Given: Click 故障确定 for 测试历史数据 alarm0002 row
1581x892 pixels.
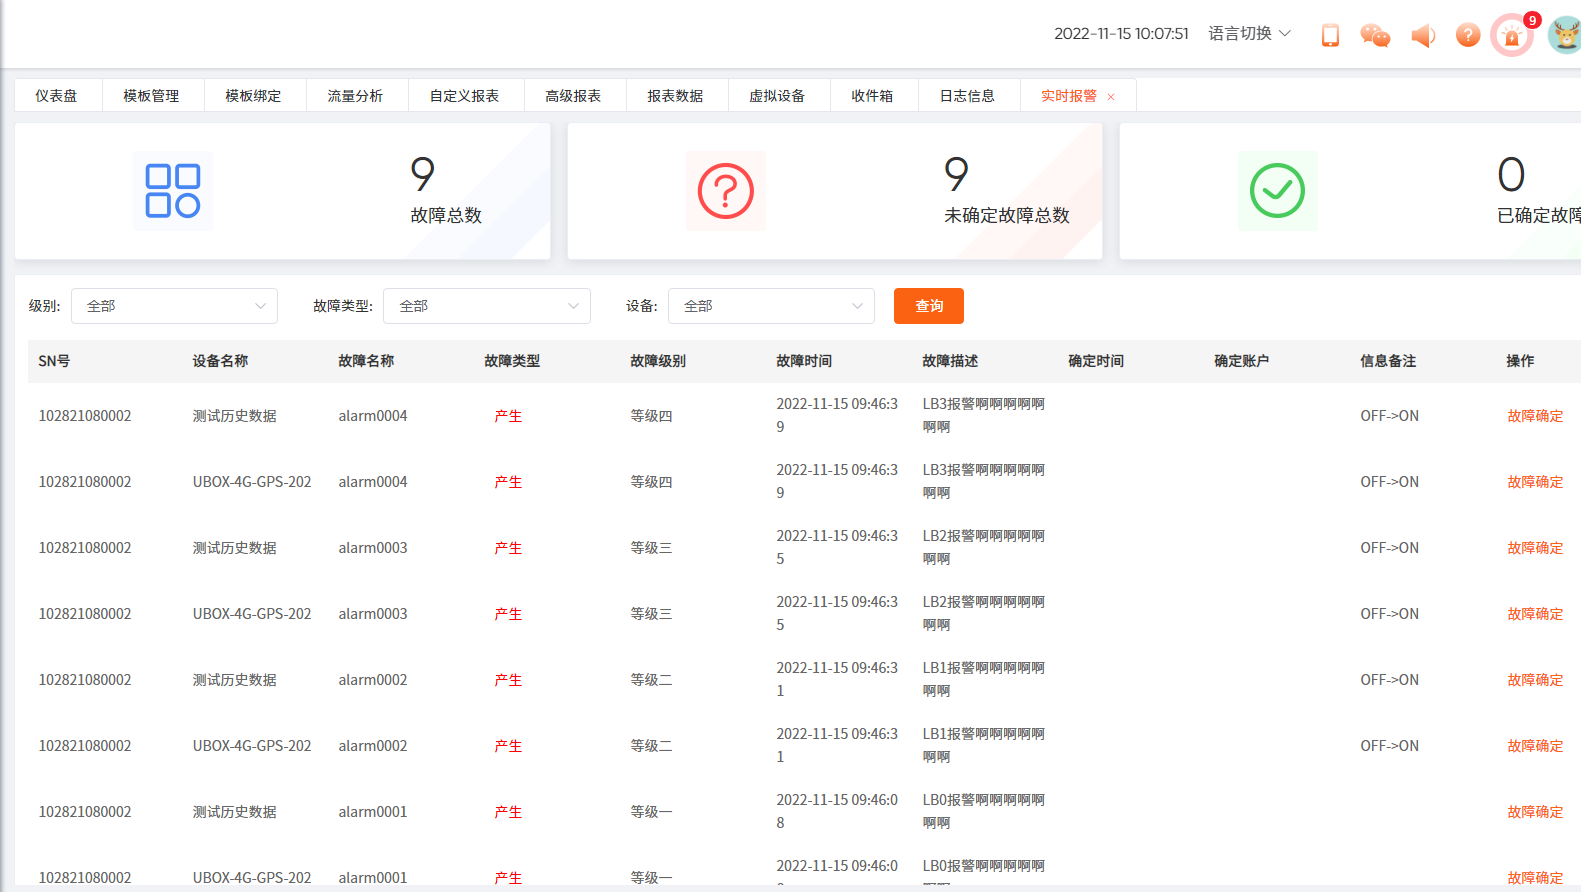Looking at the screenshot, I should [x=1534, y=680].
